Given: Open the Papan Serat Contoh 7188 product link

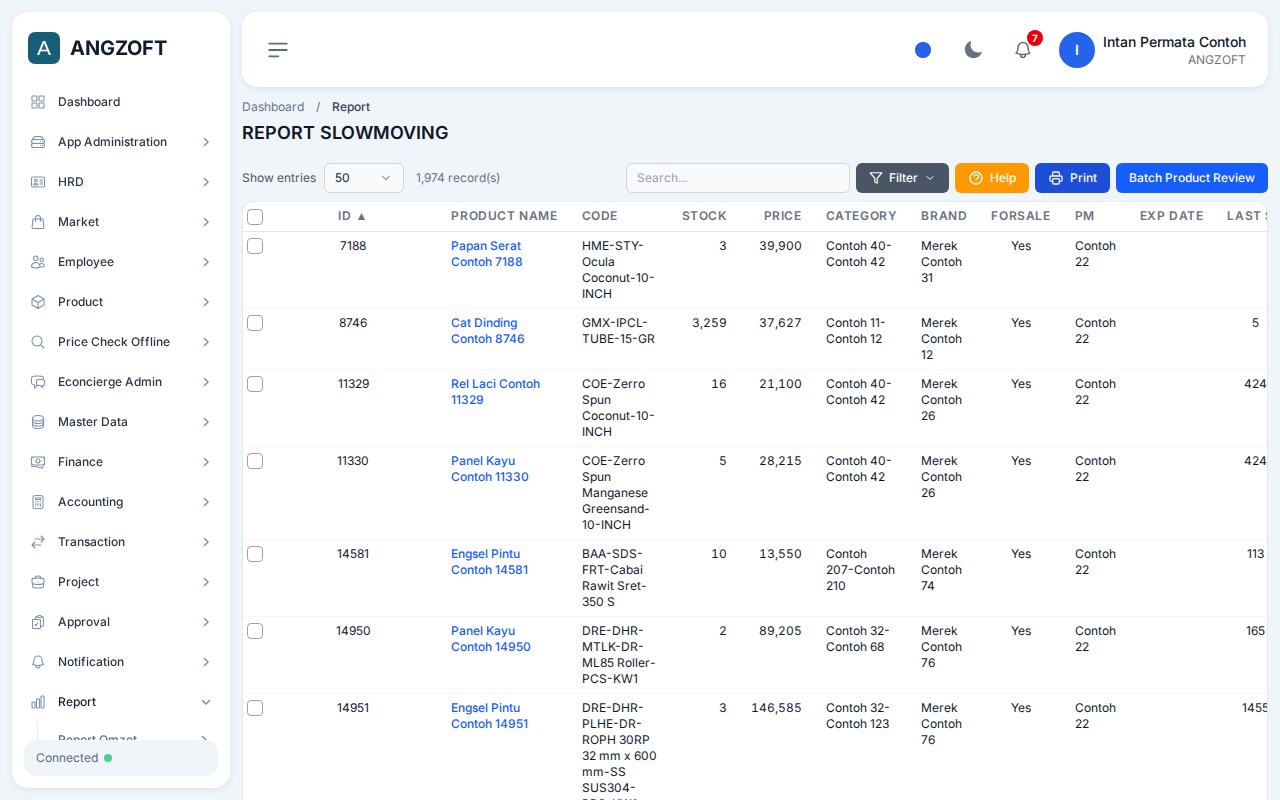Looking at the screenshot, I should [x=487, y=254].
